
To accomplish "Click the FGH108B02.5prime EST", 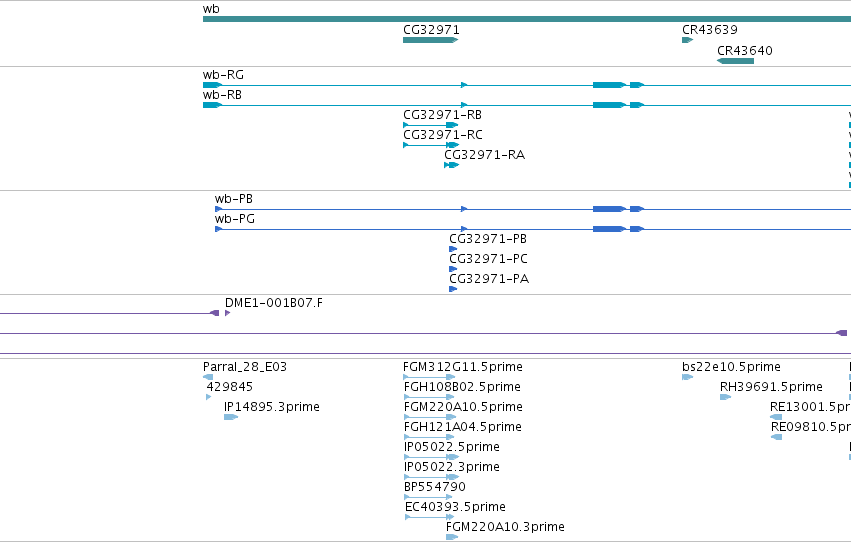I will coord(430,397).
